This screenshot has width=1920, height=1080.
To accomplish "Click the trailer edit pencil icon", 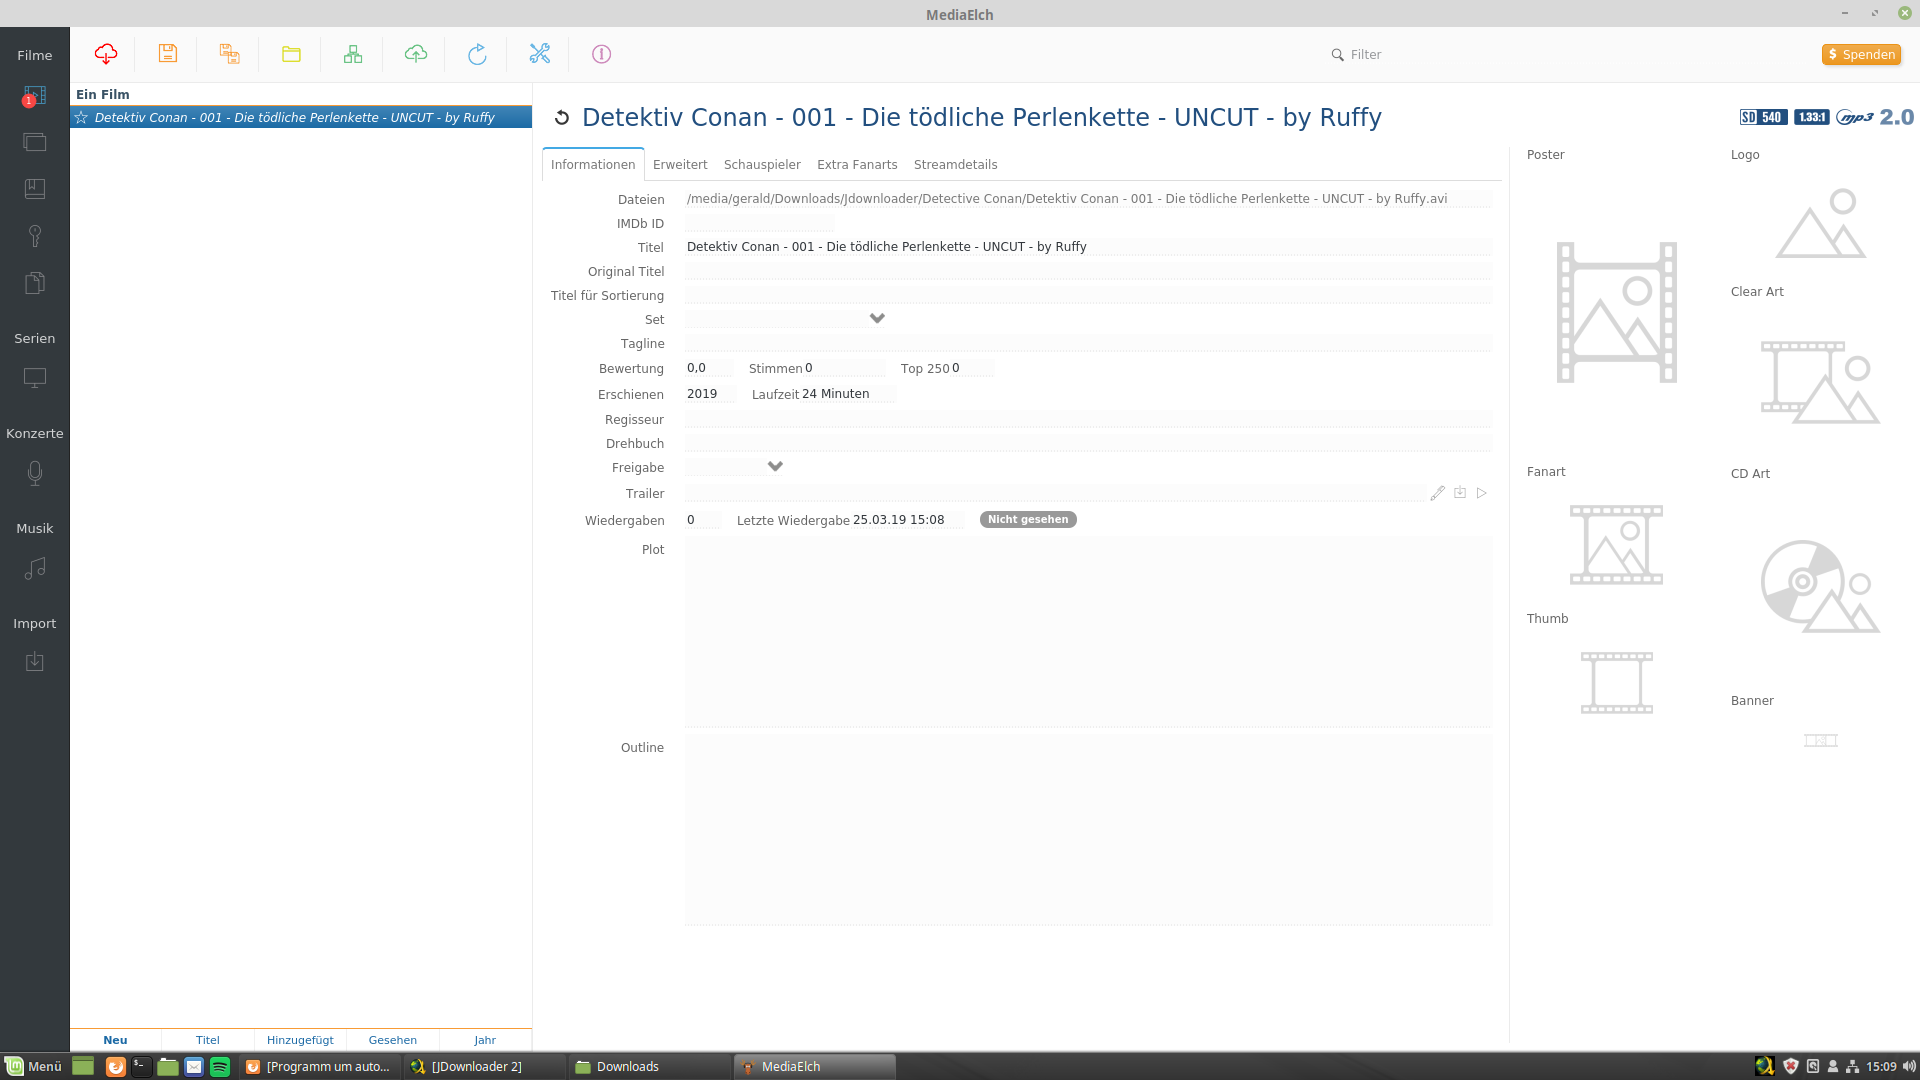I will [1438, 493].
